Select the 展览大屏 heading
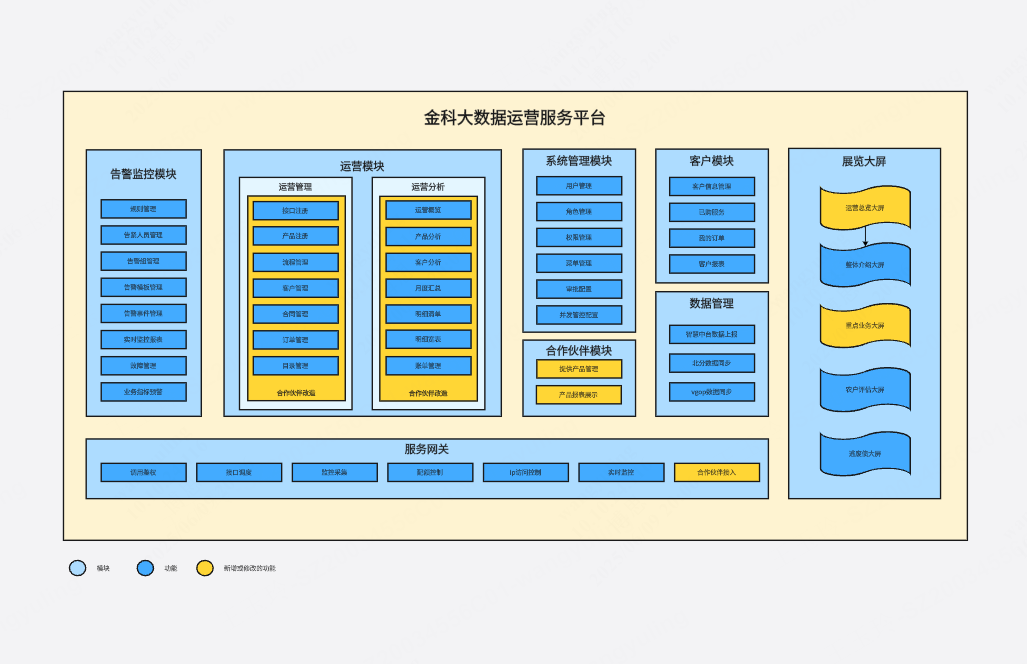Screen dimensions: 1027x664 [864, 161]
